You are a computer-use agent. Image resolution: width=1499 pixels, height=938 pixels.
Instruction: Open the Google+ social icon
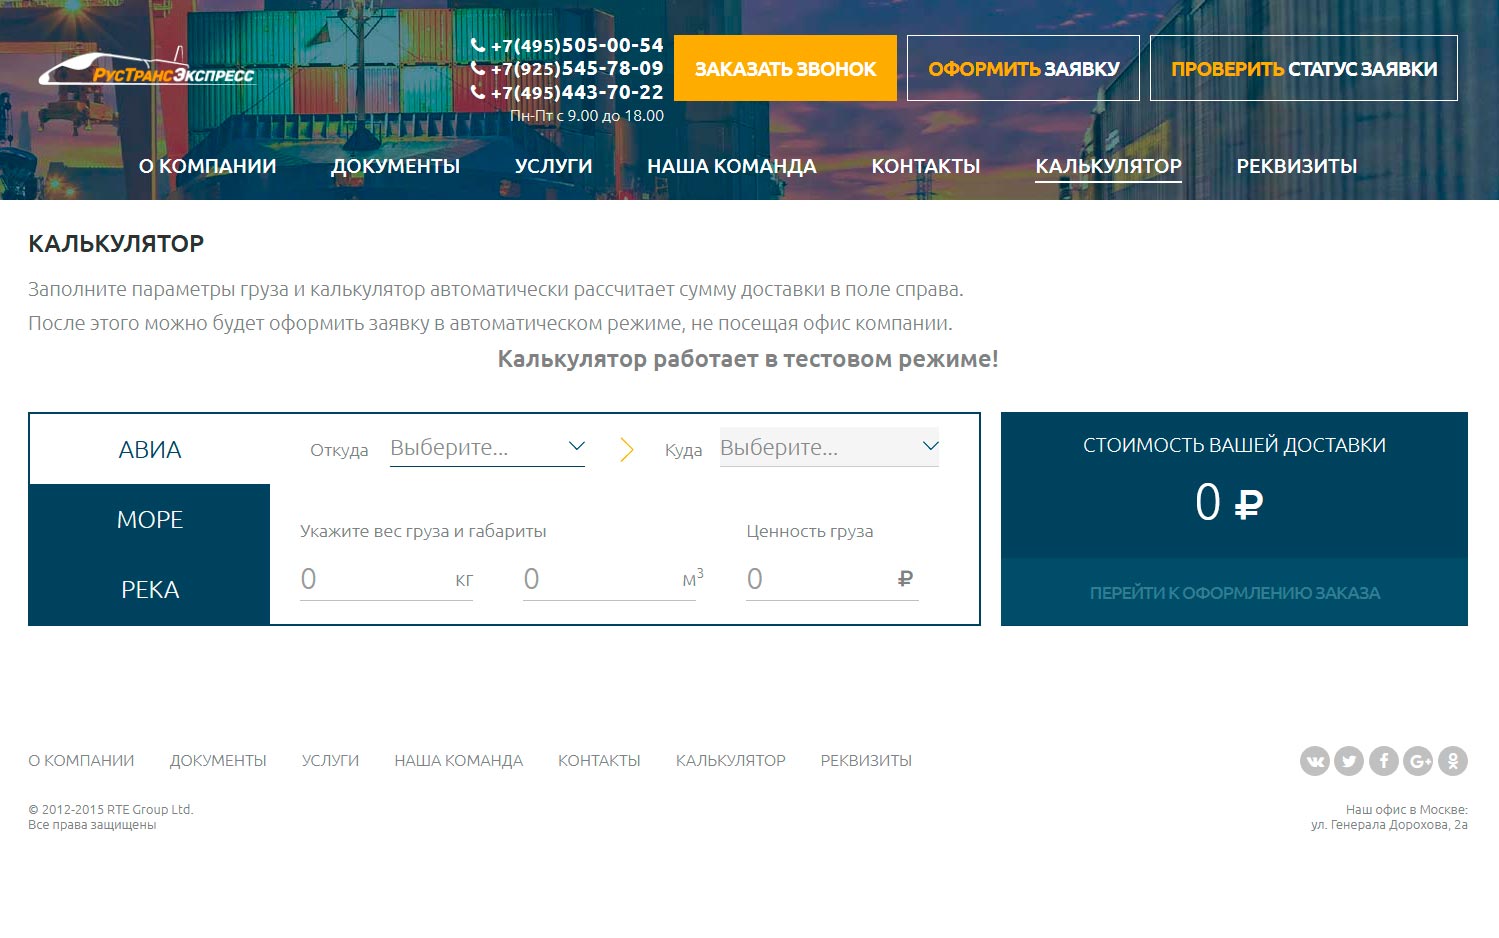1418,761
